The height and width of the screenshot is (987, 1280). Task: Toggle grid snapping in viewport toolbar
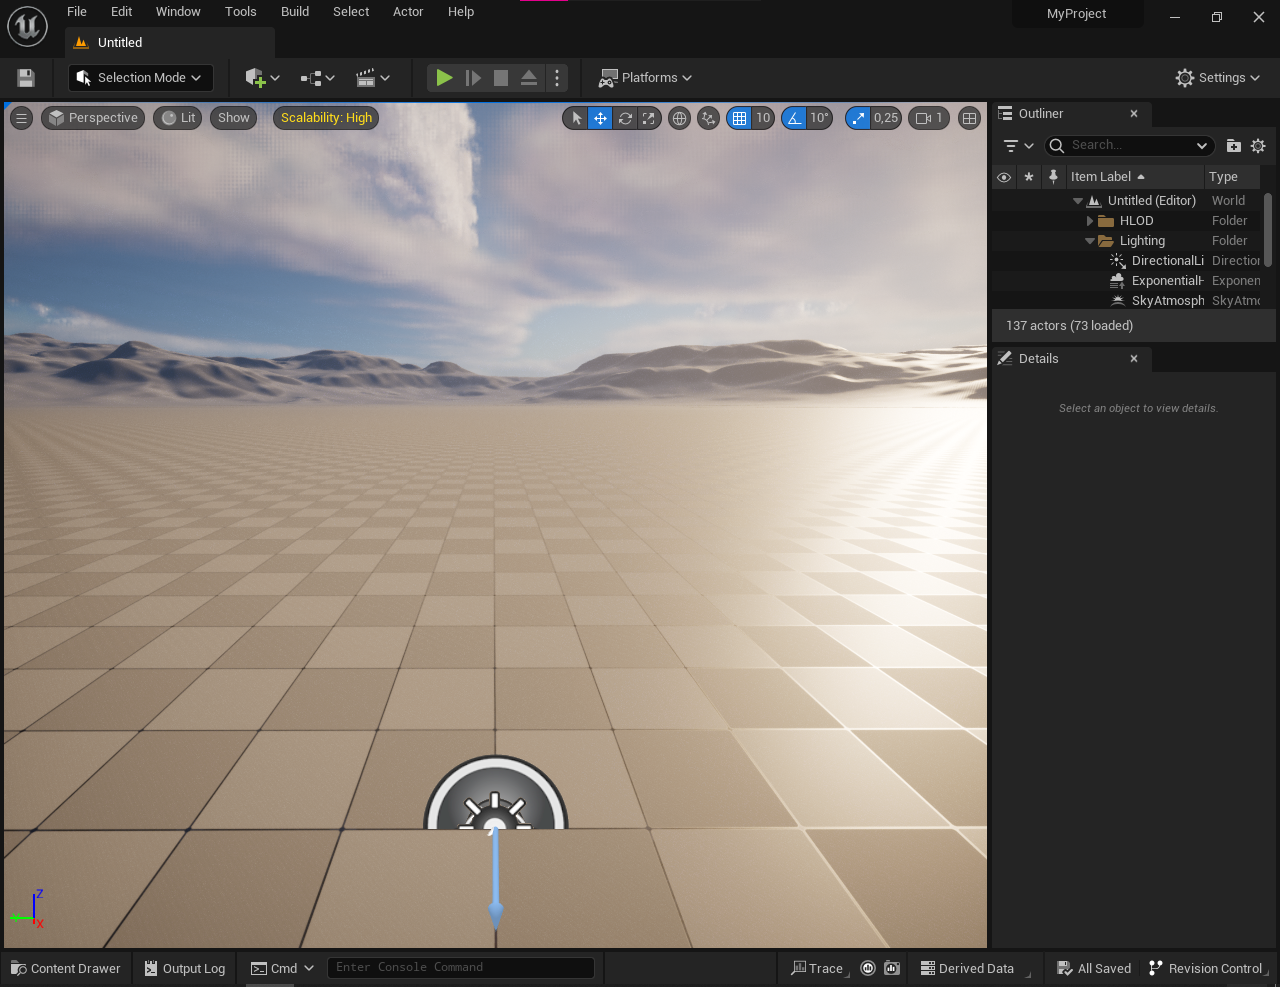tap(739, 118)
